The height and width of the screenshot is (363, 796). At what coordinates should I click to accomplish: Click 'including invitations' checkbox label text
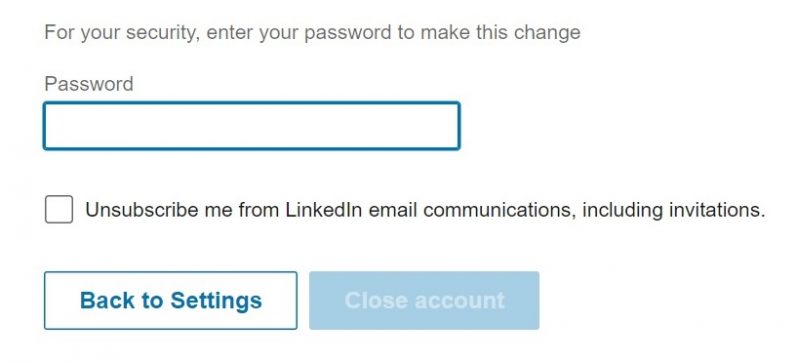tap(673, 210)
